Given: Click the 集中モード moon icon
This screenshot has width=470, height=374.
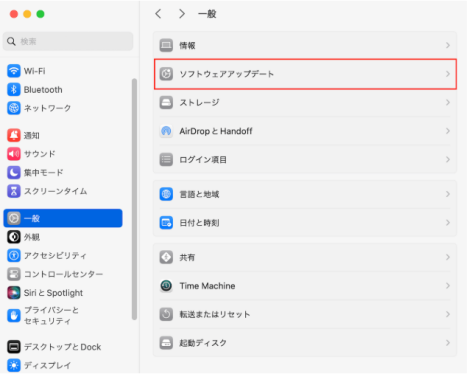Looking at the screenshot, I should pos(14,172).
